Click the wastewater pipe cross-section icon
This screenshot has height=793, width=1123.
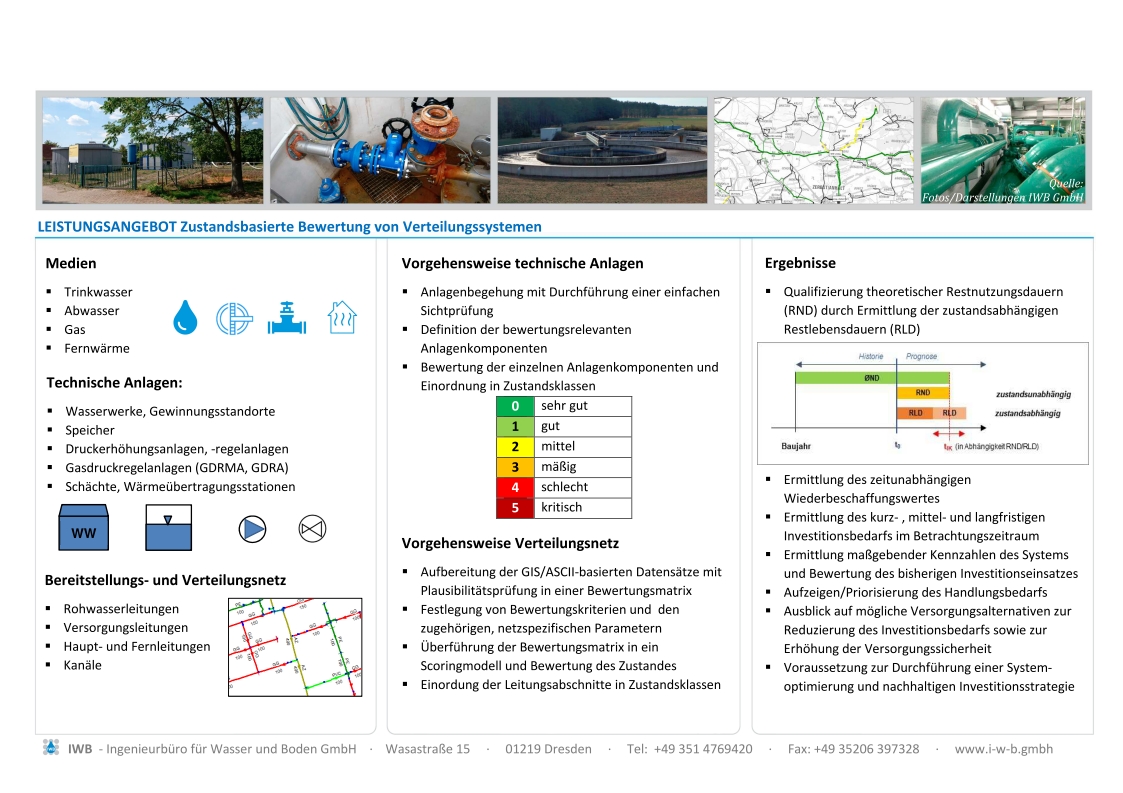tap(236, 317)
